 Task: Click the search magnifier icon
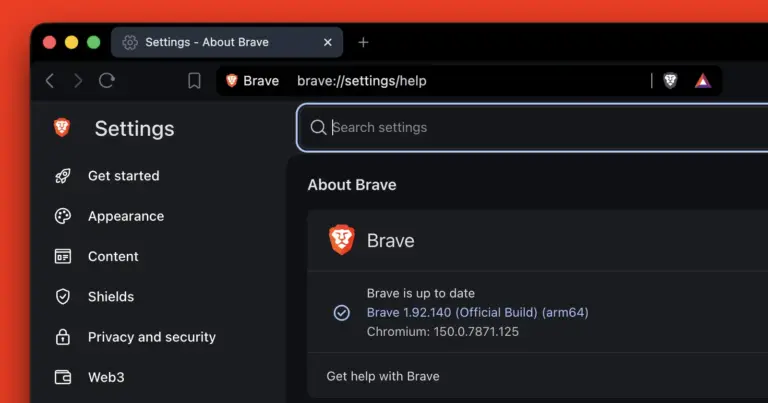[x=318, y=127]
